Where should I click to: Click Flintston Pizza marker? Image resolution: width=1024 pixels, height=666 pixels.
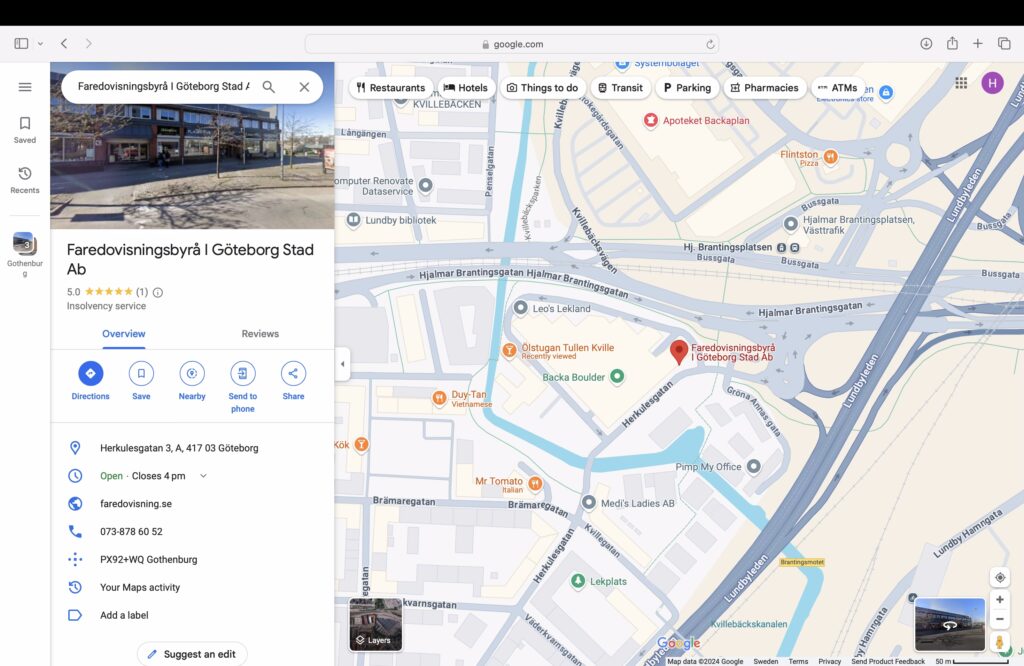(x=830, y=156)
